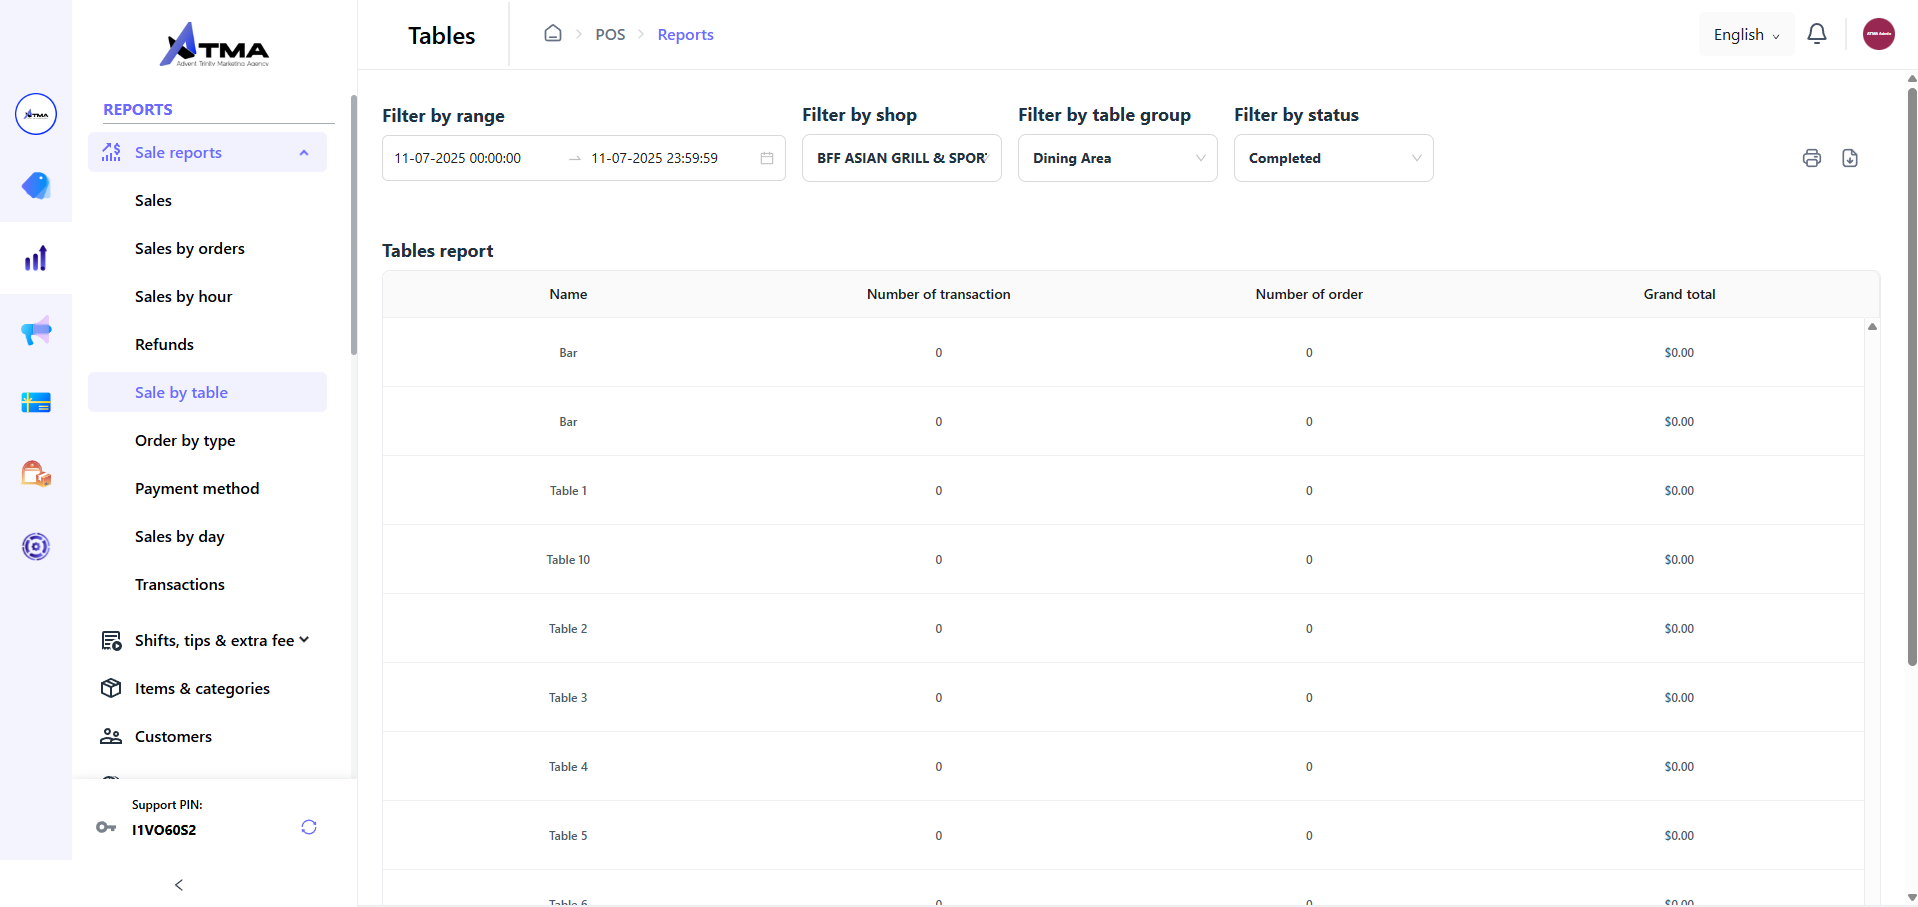Open the gift card icon in the sidebar

tap(36, 401)
